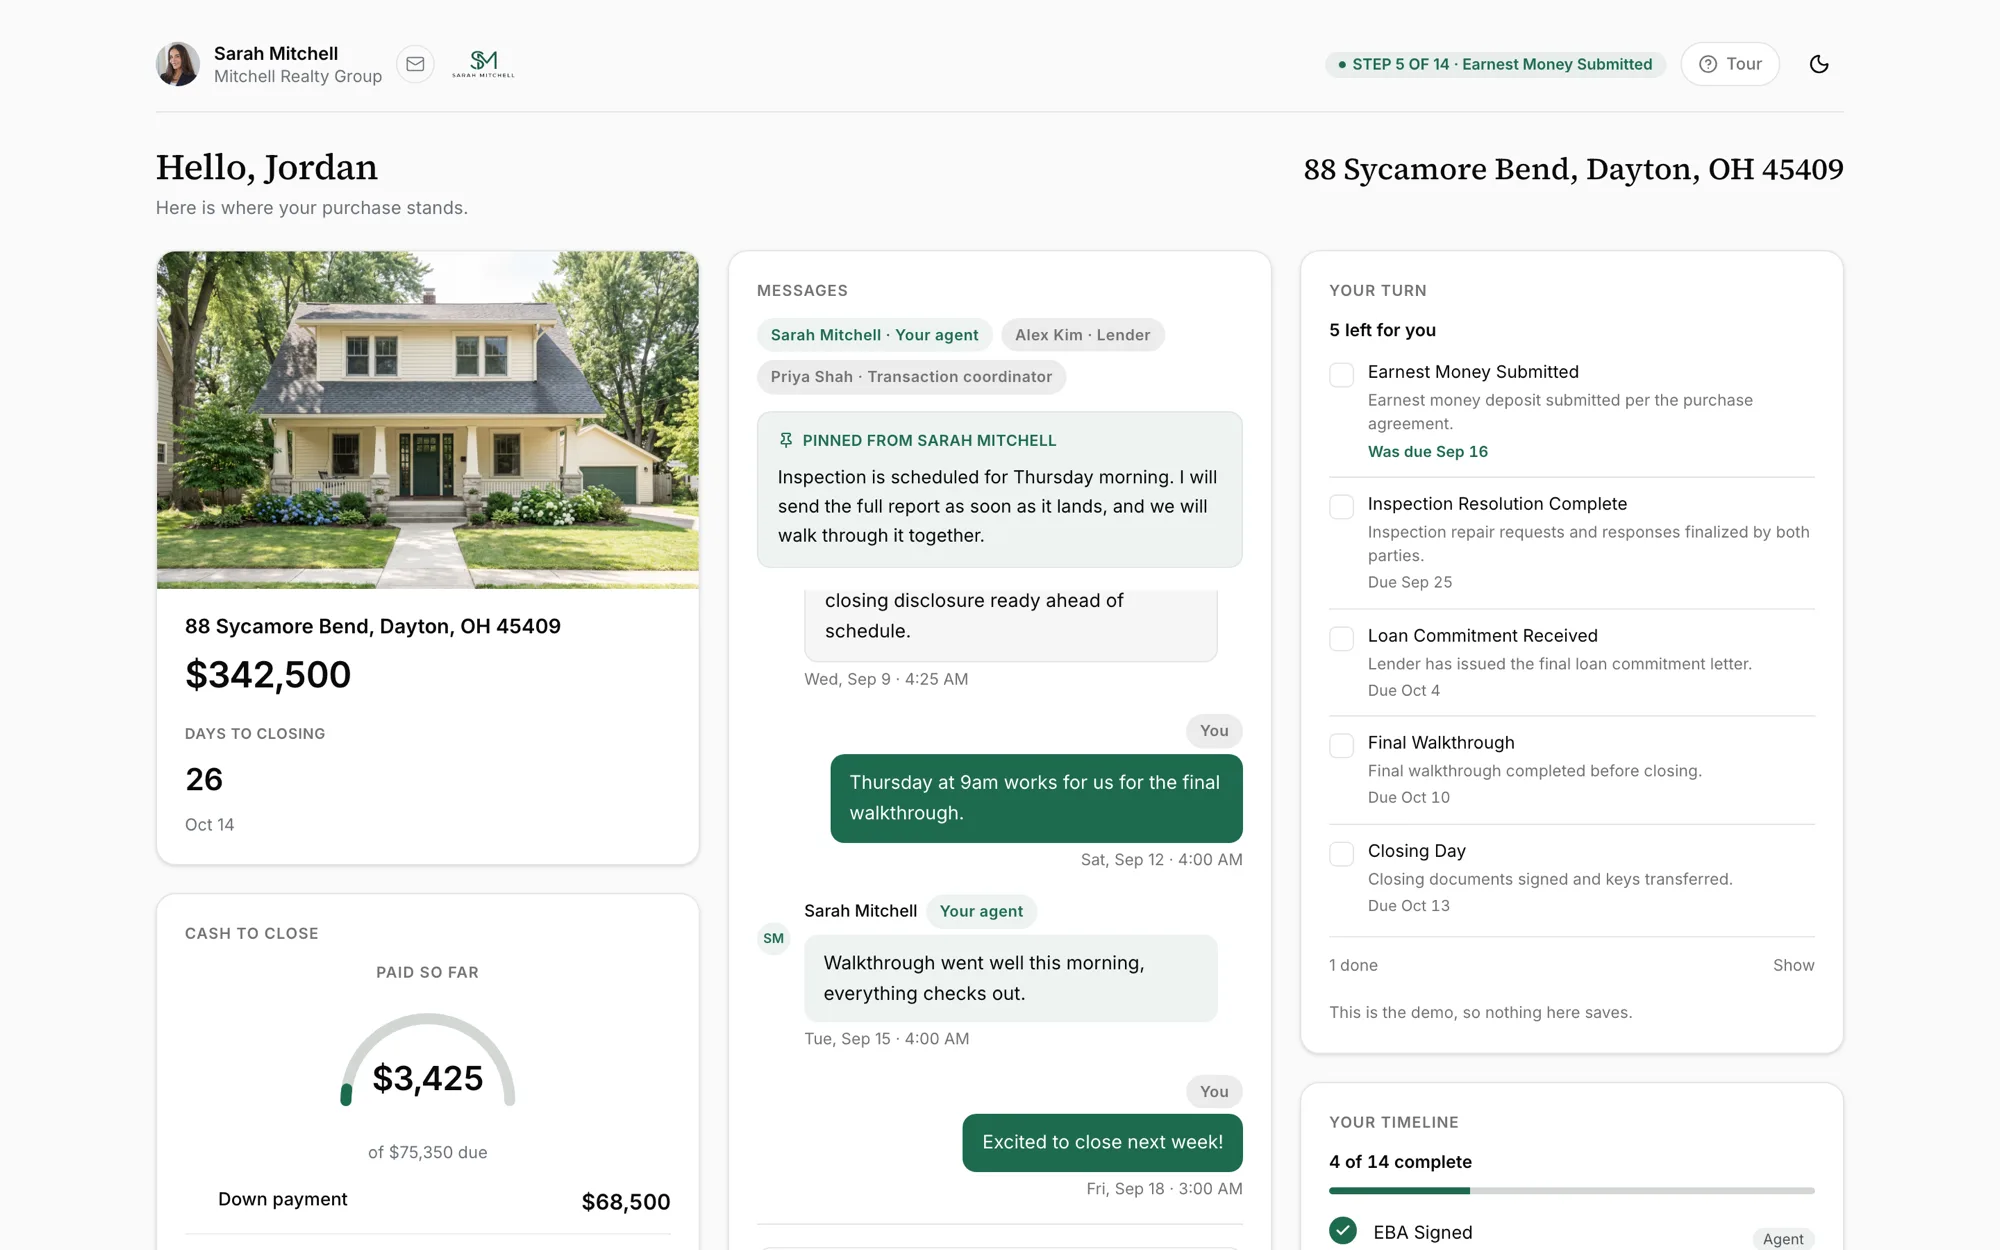Switch to Priya Shah Transaction coordinator tab
This screenshot has width=2000, height=1250.
tap(911, 377)
